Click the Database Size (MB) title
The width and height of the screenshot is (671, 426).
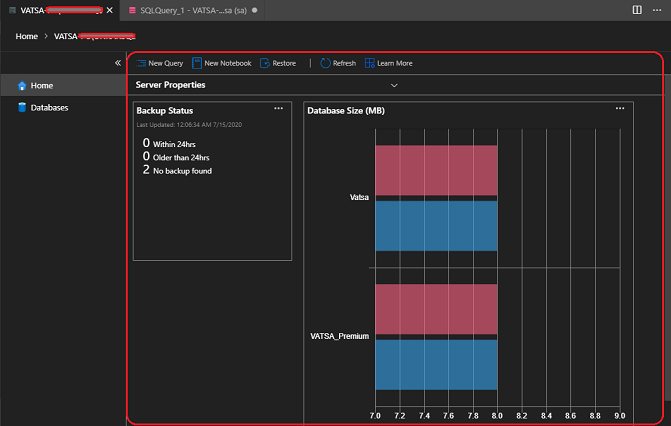346,110
